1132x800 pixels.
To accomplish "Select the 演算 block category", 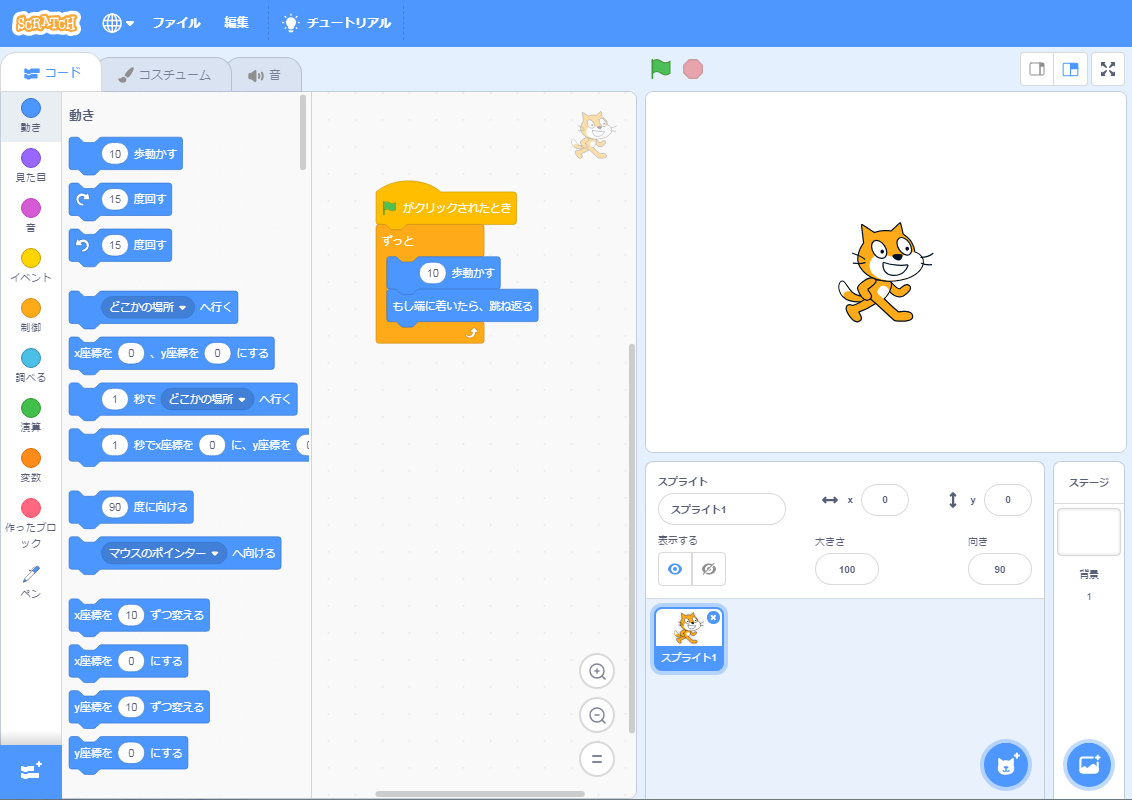I will [30, 415].
